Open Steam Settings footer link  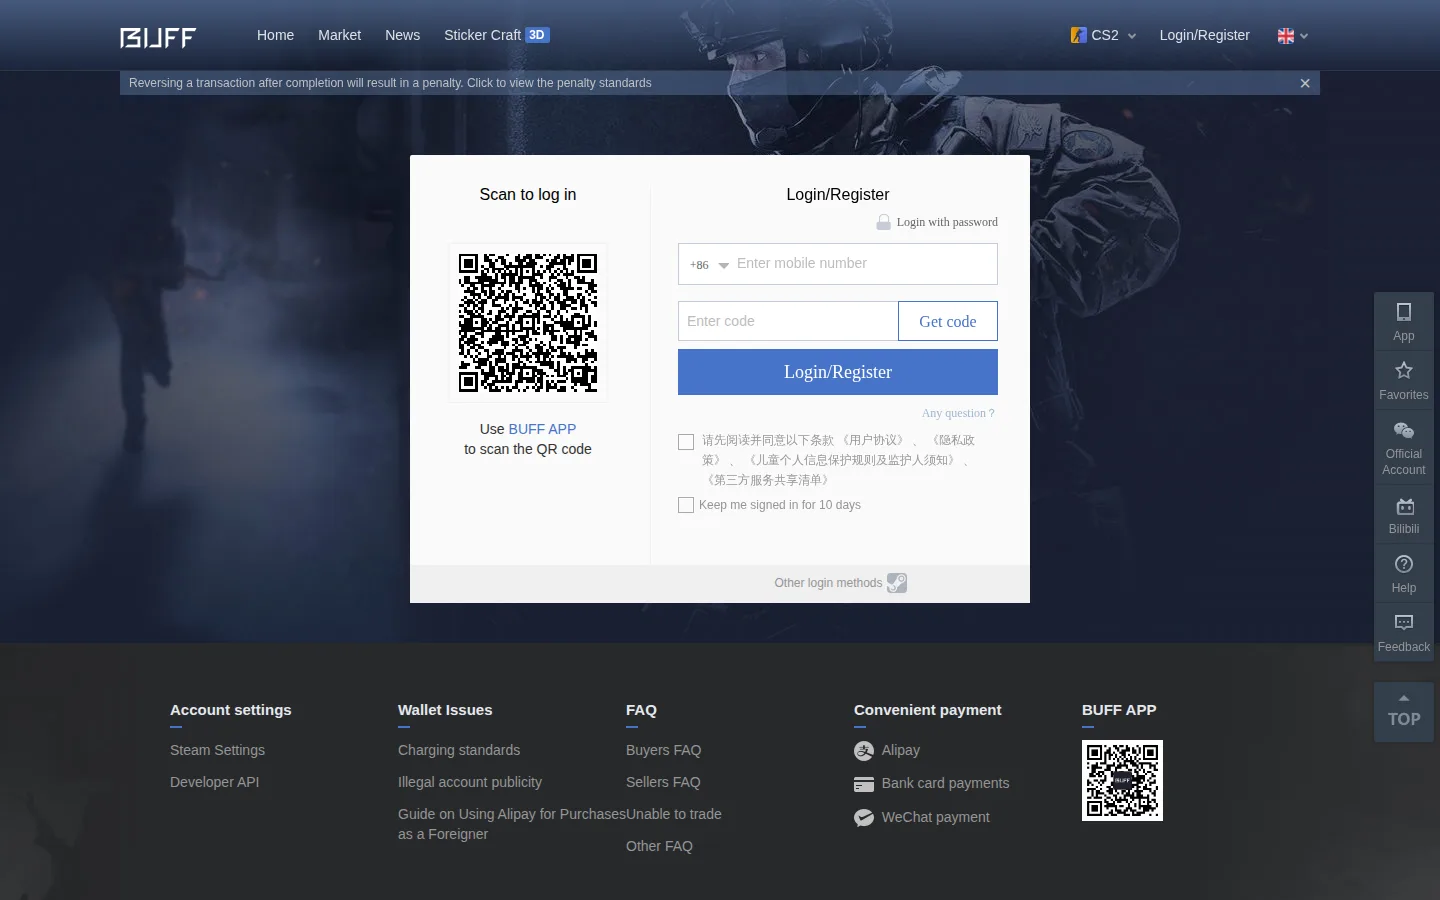(217, 750)
